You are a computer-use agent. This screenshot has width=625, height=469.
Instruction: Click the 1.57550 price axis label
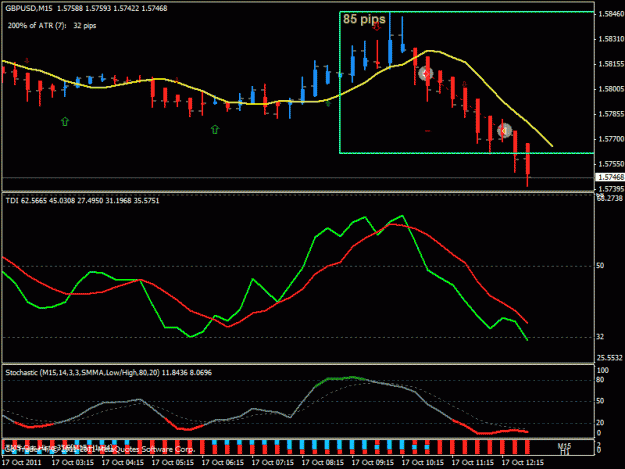[611, 164]
